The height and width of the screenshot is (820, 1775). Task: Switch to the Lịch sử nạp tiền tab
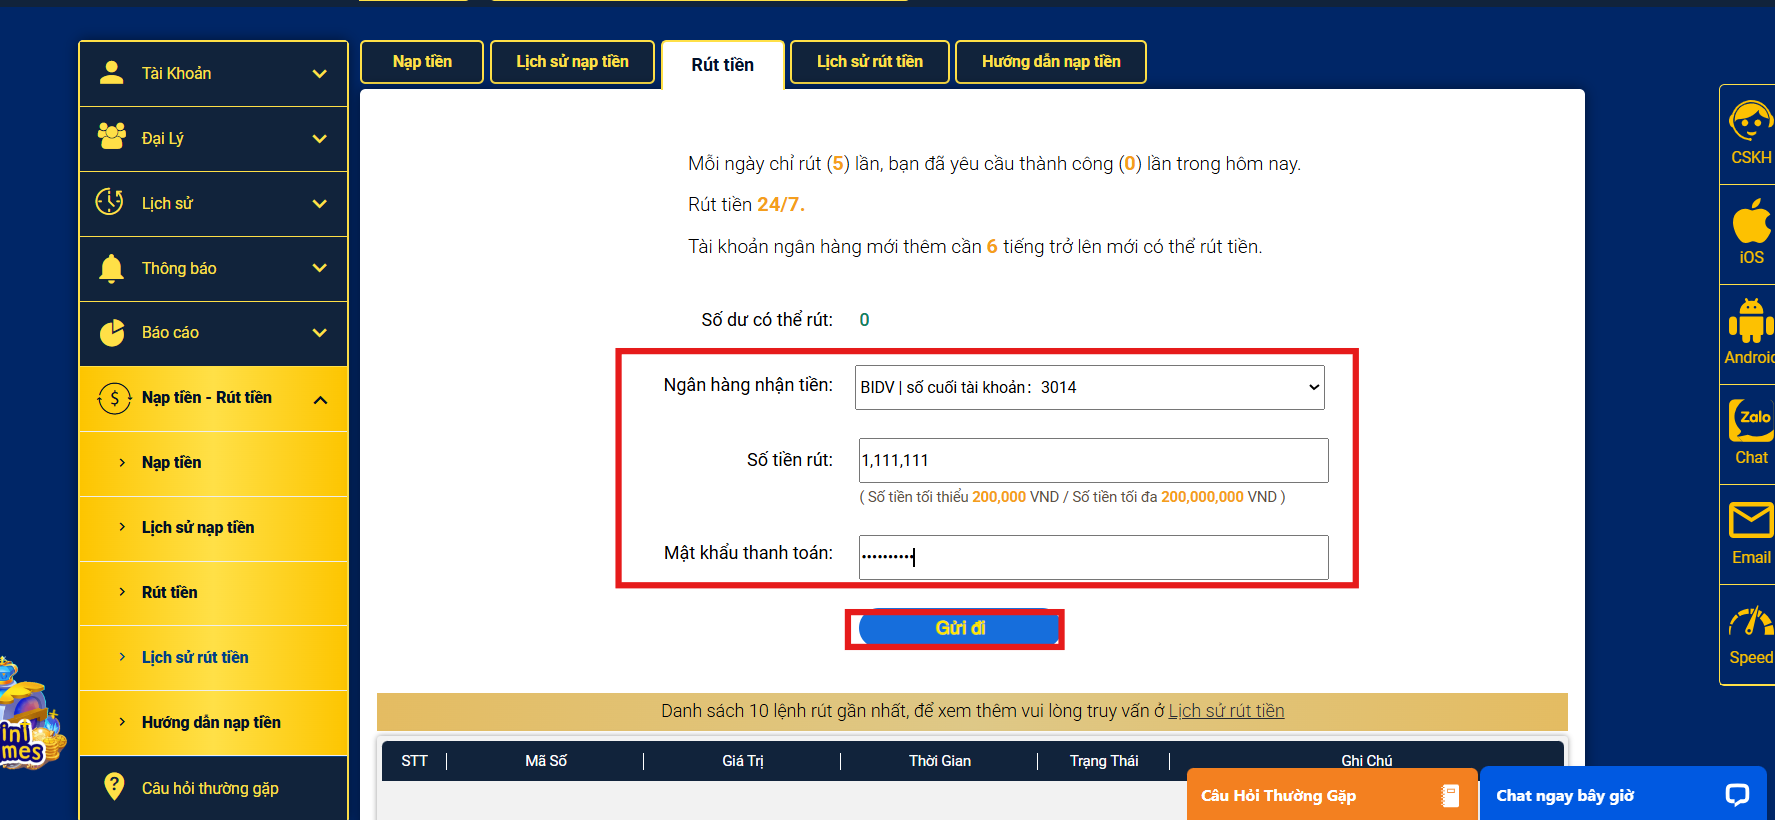[x=572, y=62]
